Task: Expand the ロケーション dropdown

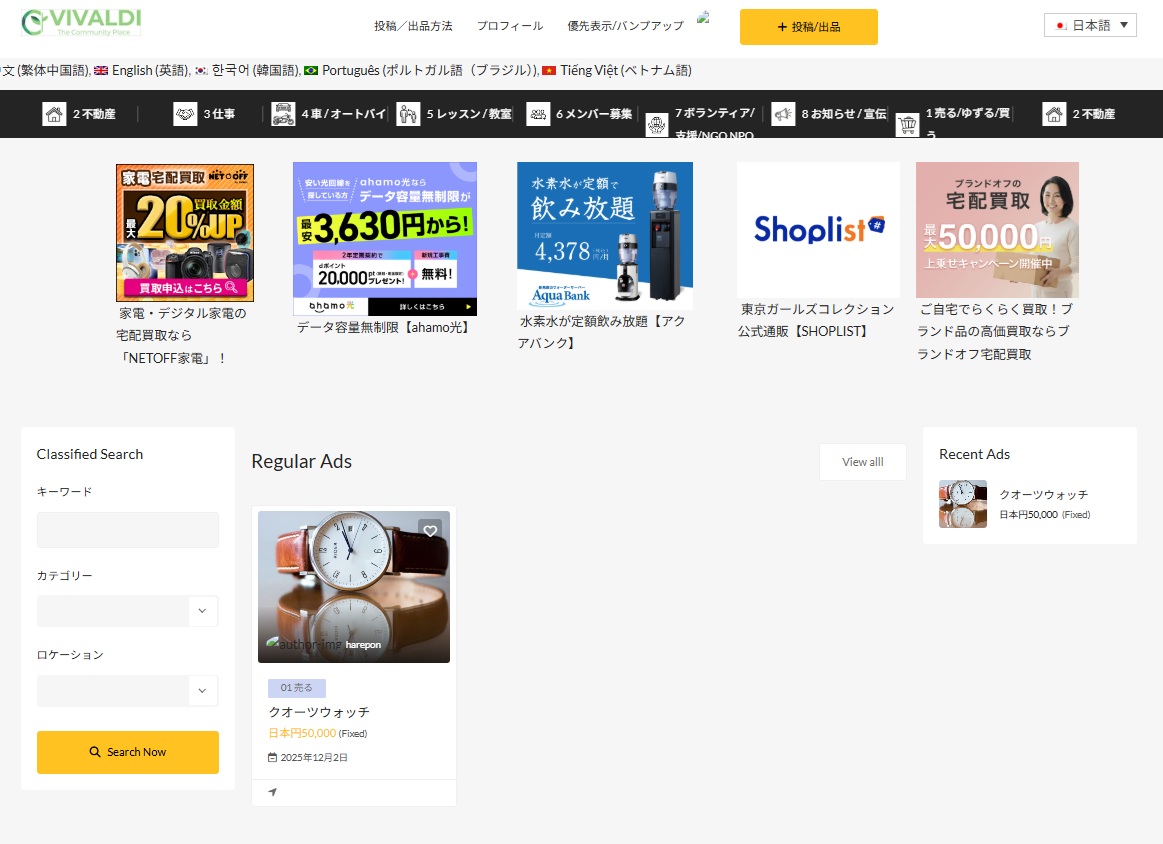Action: (203, 690)
